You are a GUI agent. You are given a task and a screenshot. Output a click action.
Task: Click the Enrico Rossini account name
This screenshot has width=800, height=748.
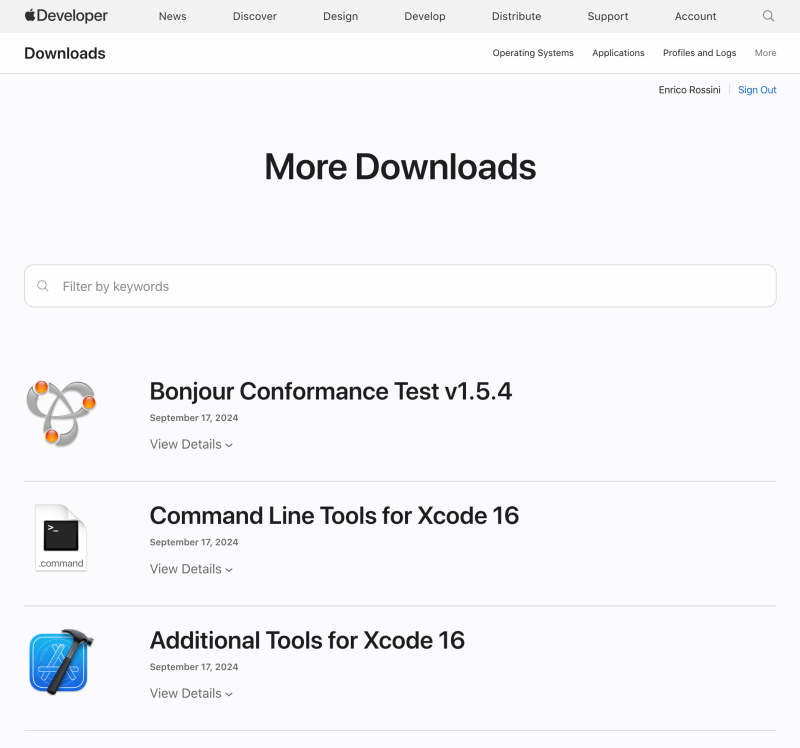(689, 90)
